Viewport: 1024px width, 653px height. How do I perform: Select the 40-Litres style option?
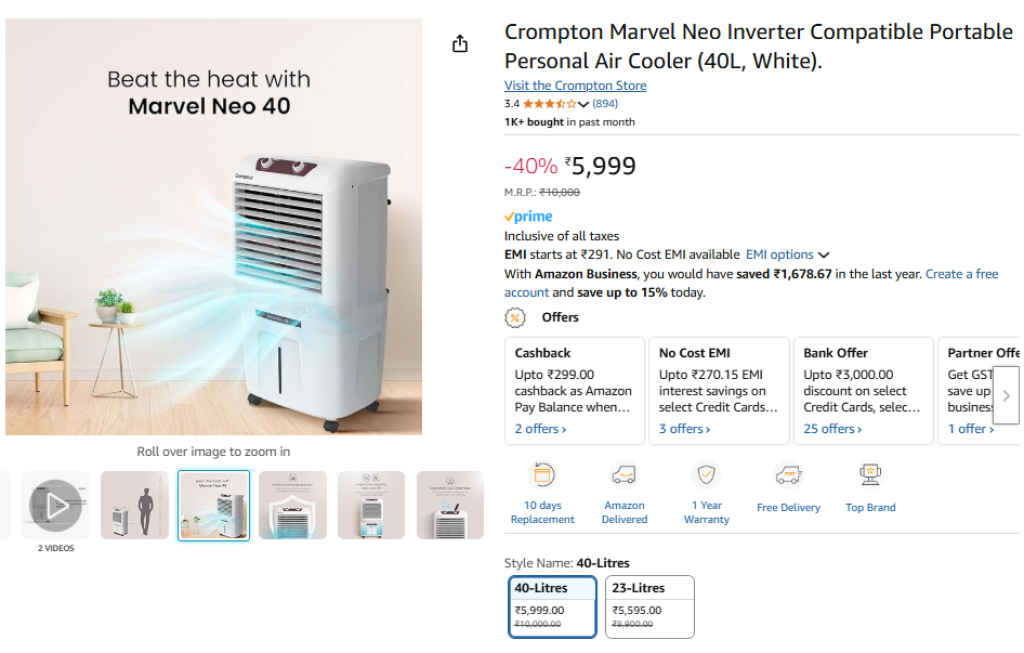pos(552,606)
